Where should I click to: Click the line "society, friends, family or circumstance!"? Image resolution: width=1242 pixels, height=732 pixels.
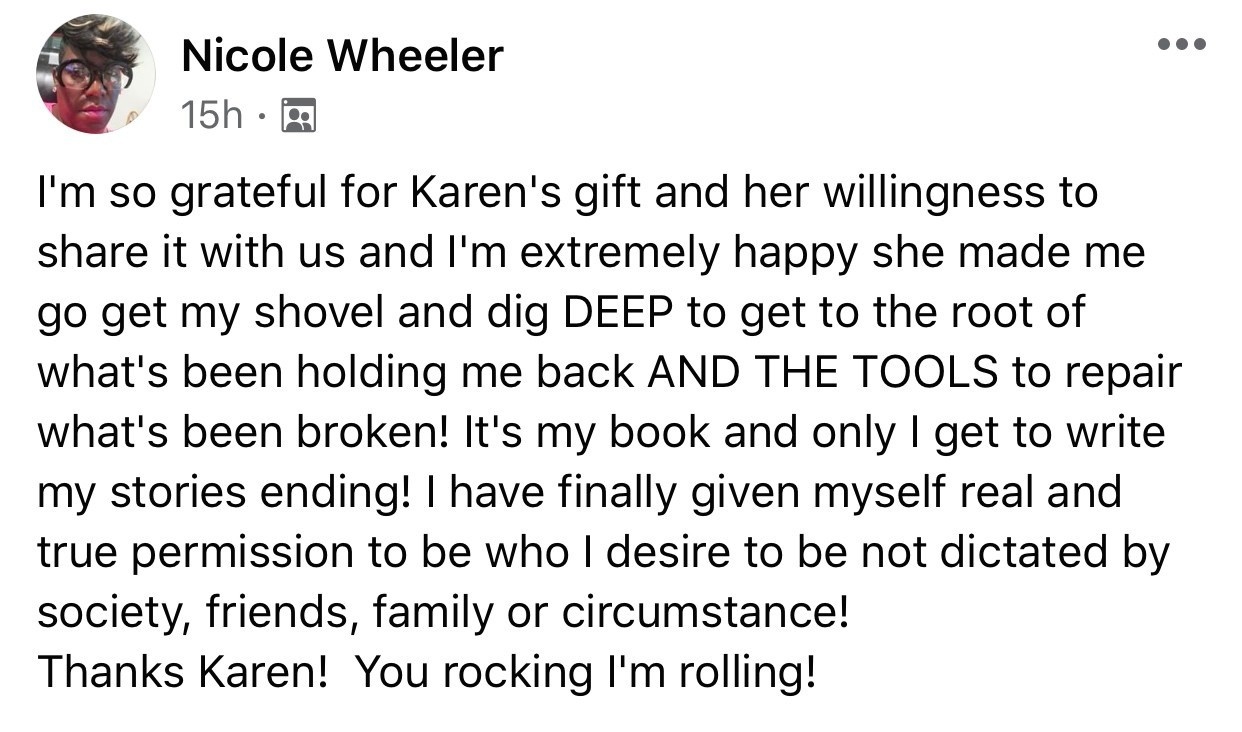[443, 612]
